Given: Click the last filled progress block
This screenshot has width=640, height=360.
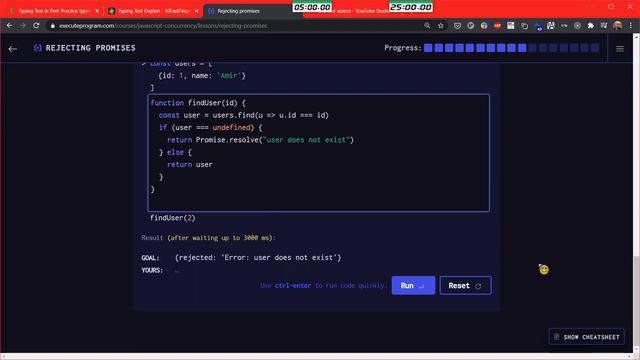Looking at the screenshot, I should coord(522,48).
